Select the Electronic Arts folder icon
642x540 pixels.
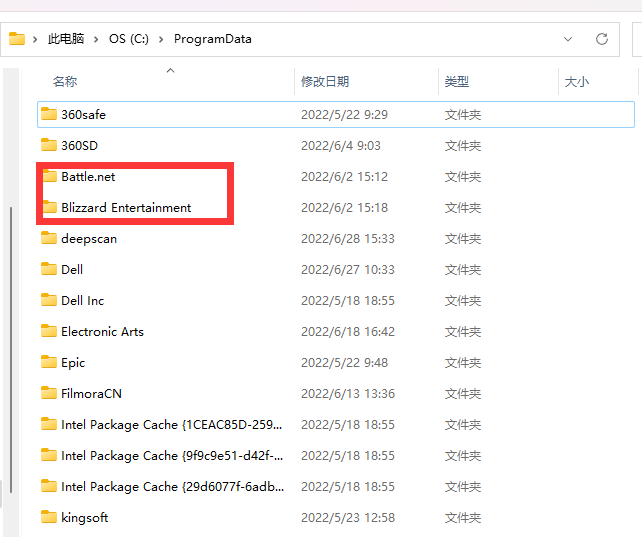point(49,331)
